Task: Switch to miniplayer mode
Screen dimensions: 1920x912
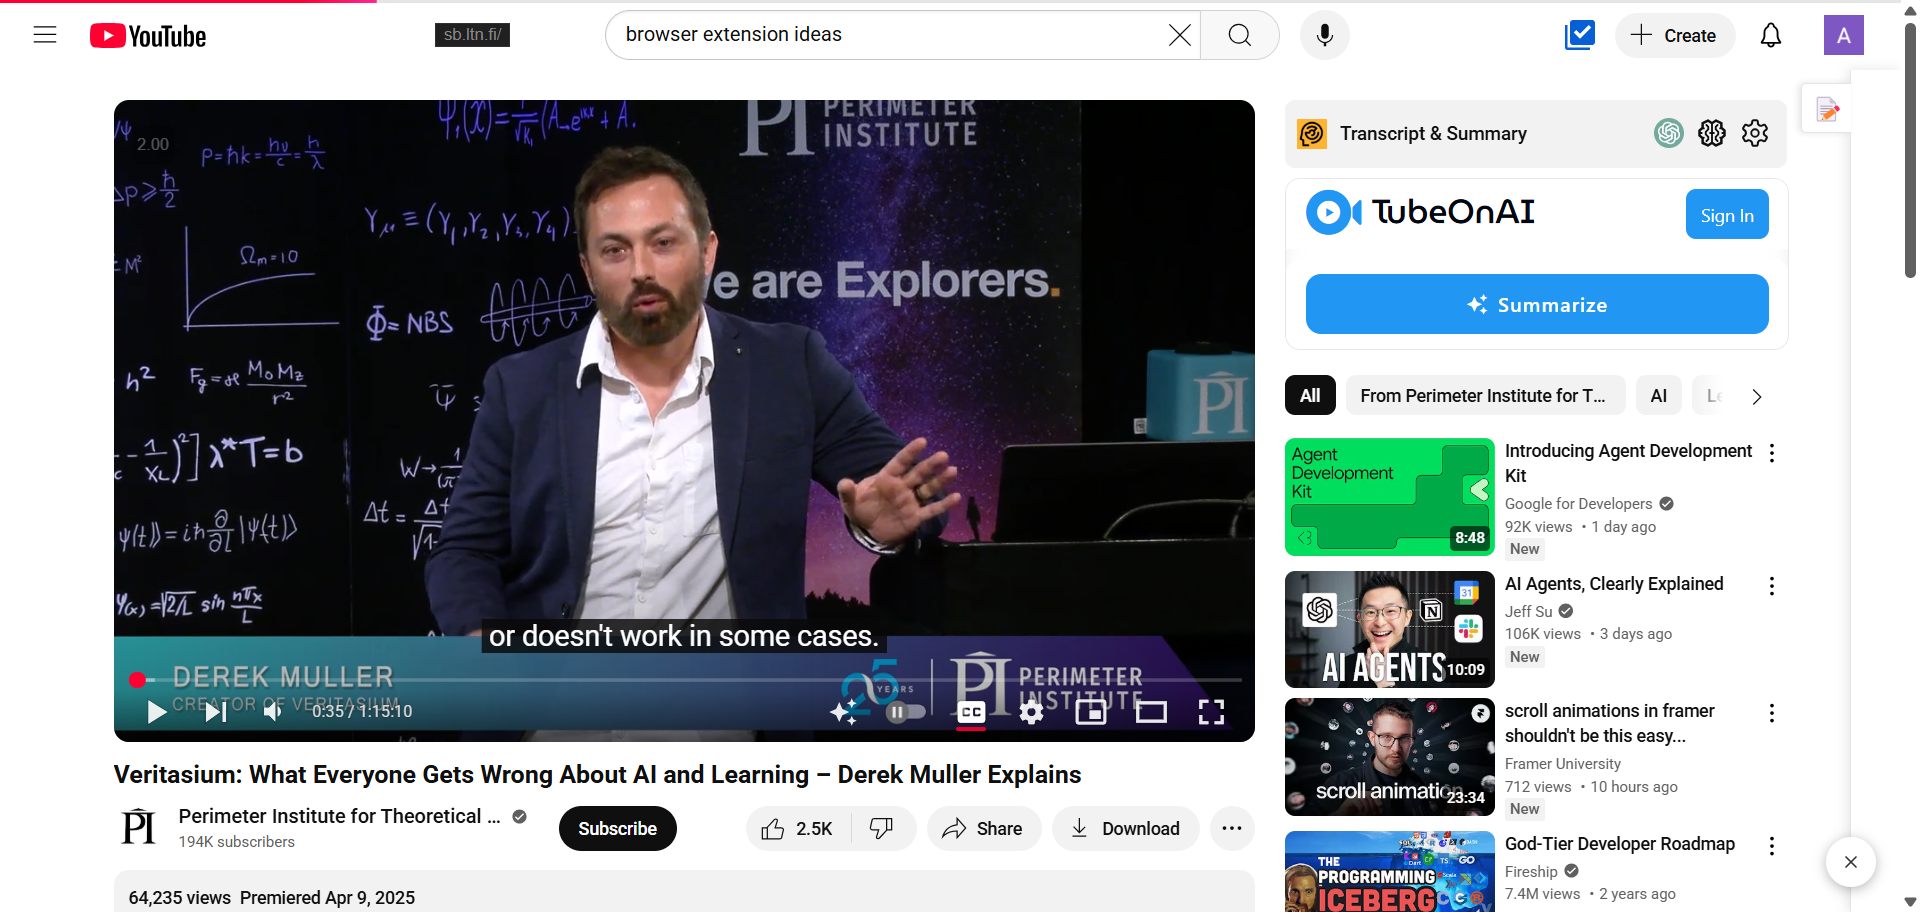Action: [x=1091, y=711]
